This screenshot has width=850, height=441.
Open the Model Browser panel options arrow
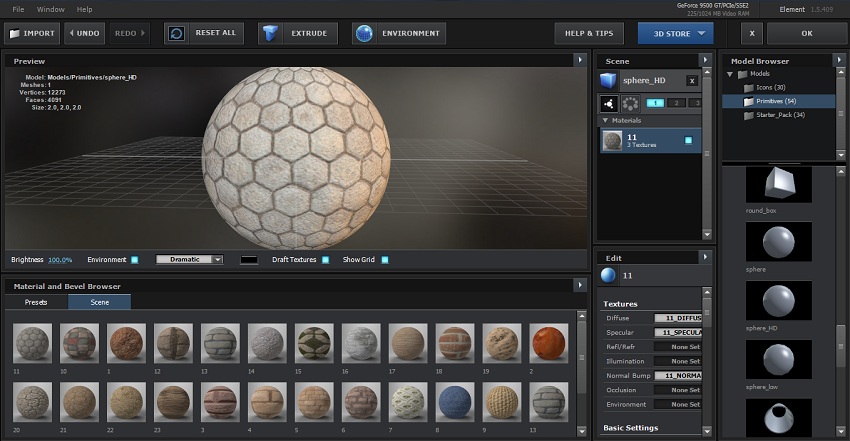tap(839, 60)
